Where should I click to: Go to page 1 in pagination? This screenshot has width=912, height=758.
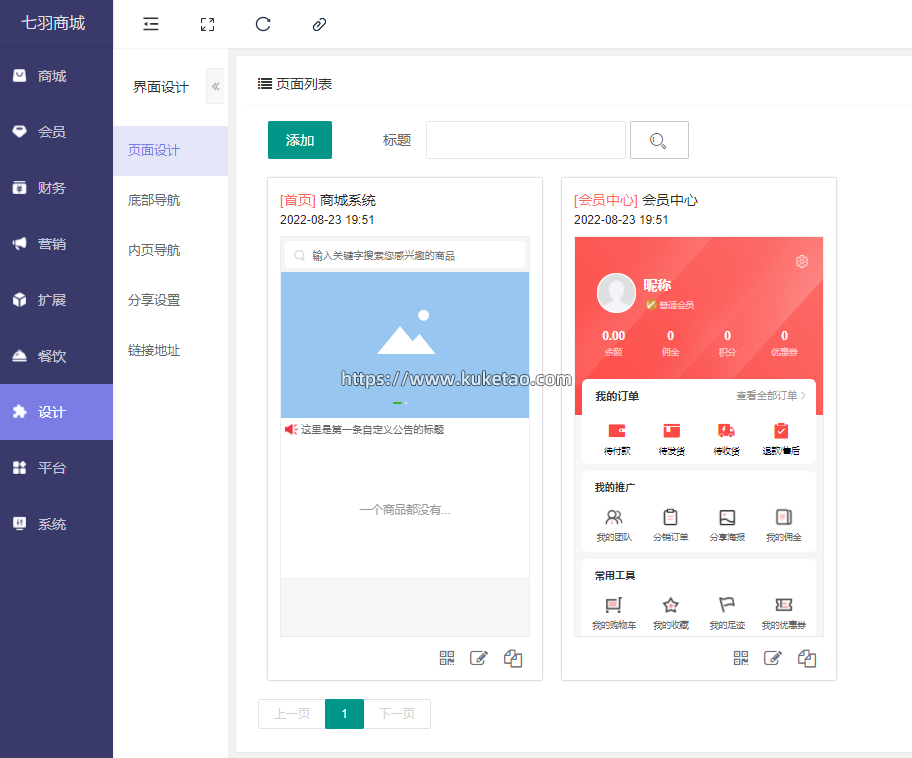pos(344,714)
